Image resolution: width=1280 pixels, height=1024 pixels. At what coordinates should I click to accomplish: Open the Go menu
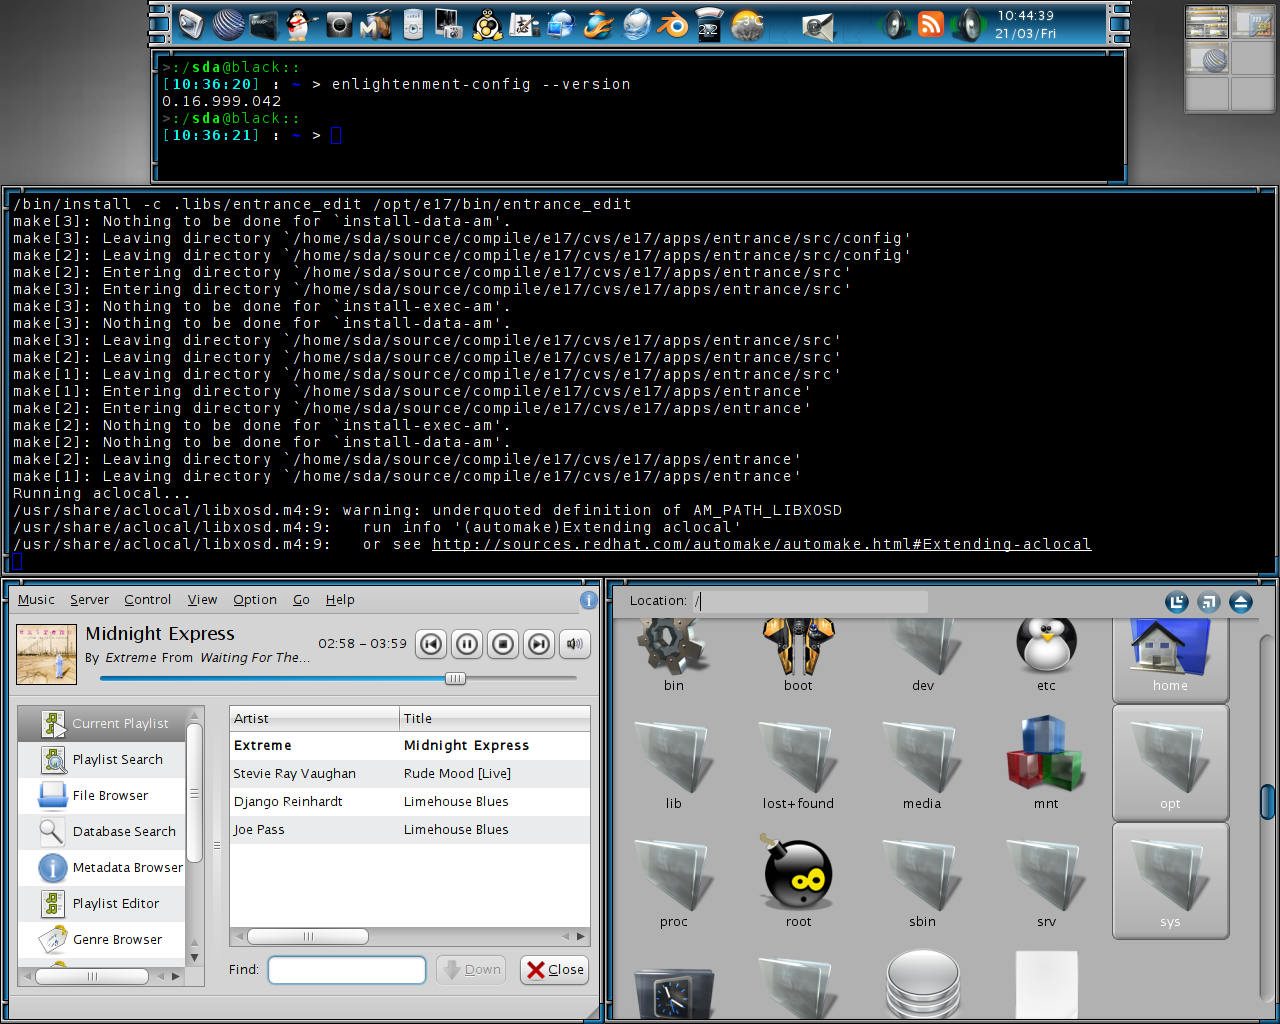tap(301, 600)
